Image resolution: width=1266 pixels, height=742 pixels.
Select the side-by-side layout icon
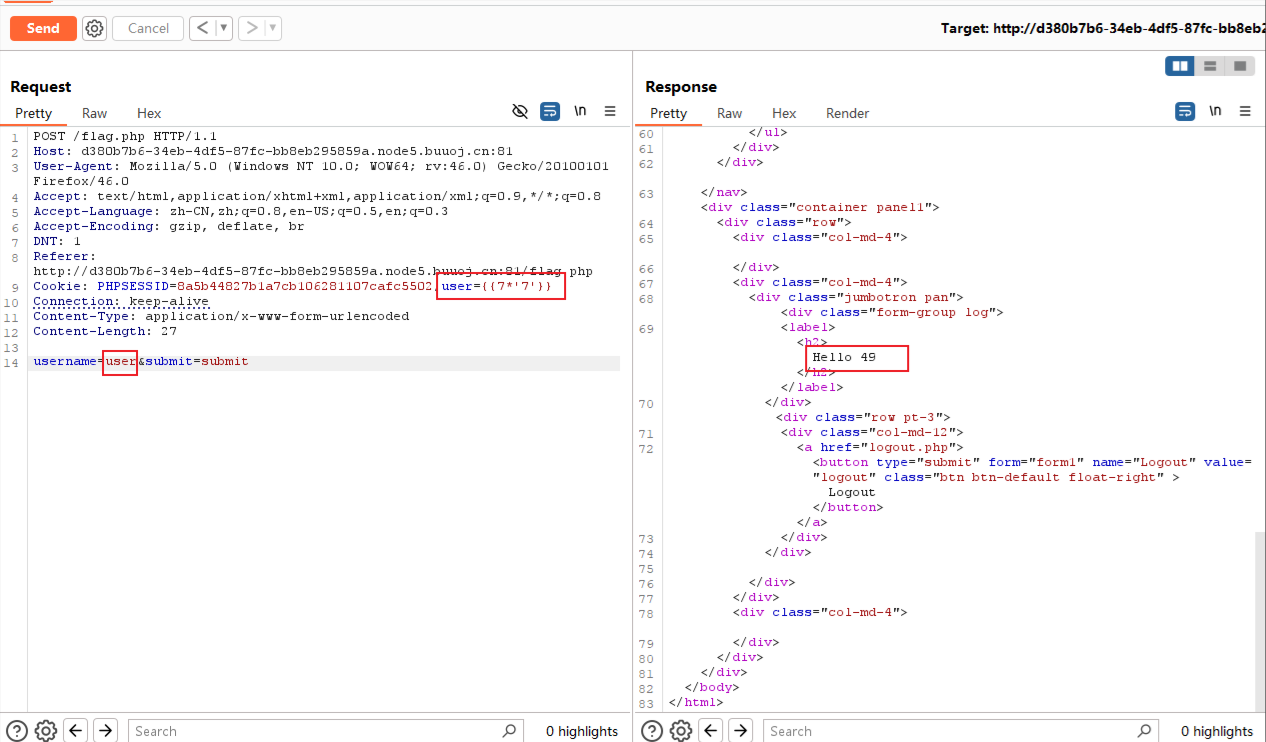click(x=1180, y=66)
